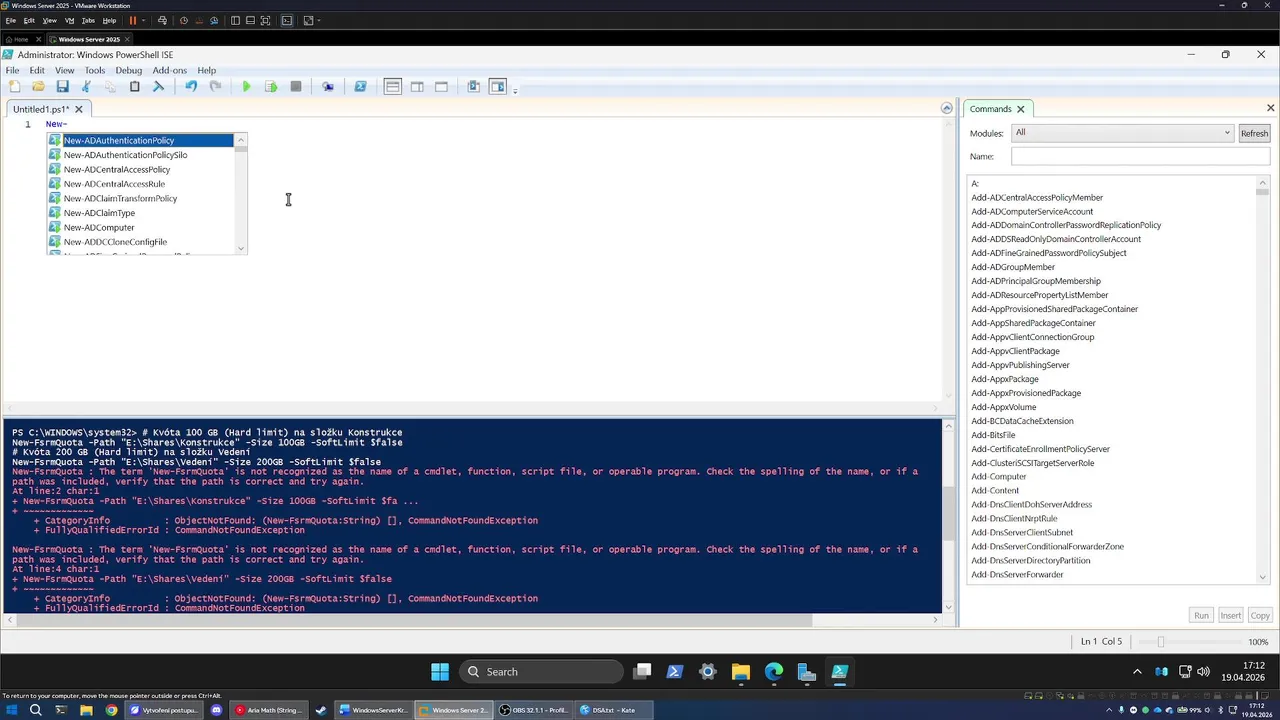Image resolution: width=1280 pixels, height=720 pixels.
Task: Open the Modules dropdown in Commands pane
Action: [1123, 133]
